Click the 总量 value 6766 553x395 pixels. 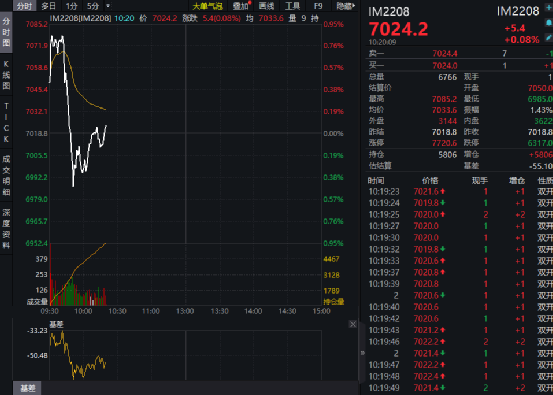click(x=448, y=77)
